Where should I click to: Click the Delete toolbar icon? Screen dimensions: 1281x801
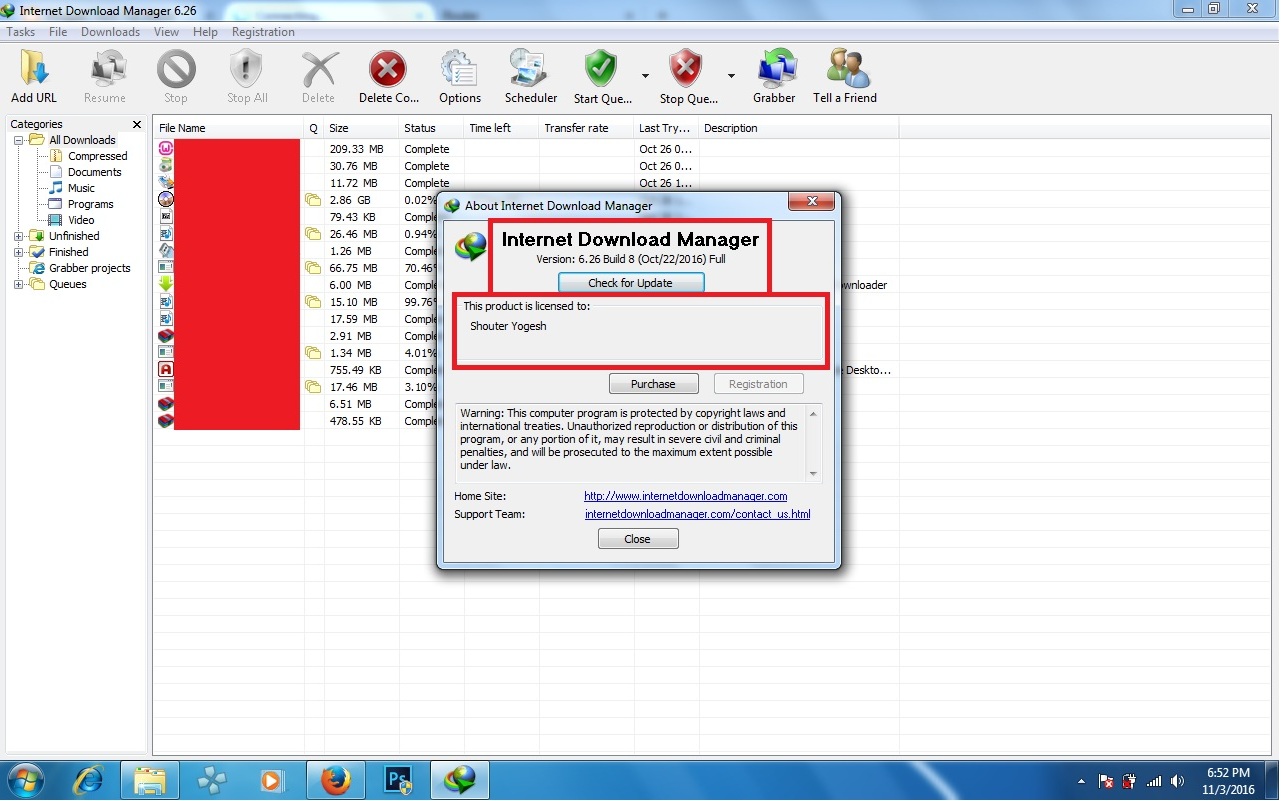click(318, 70)
